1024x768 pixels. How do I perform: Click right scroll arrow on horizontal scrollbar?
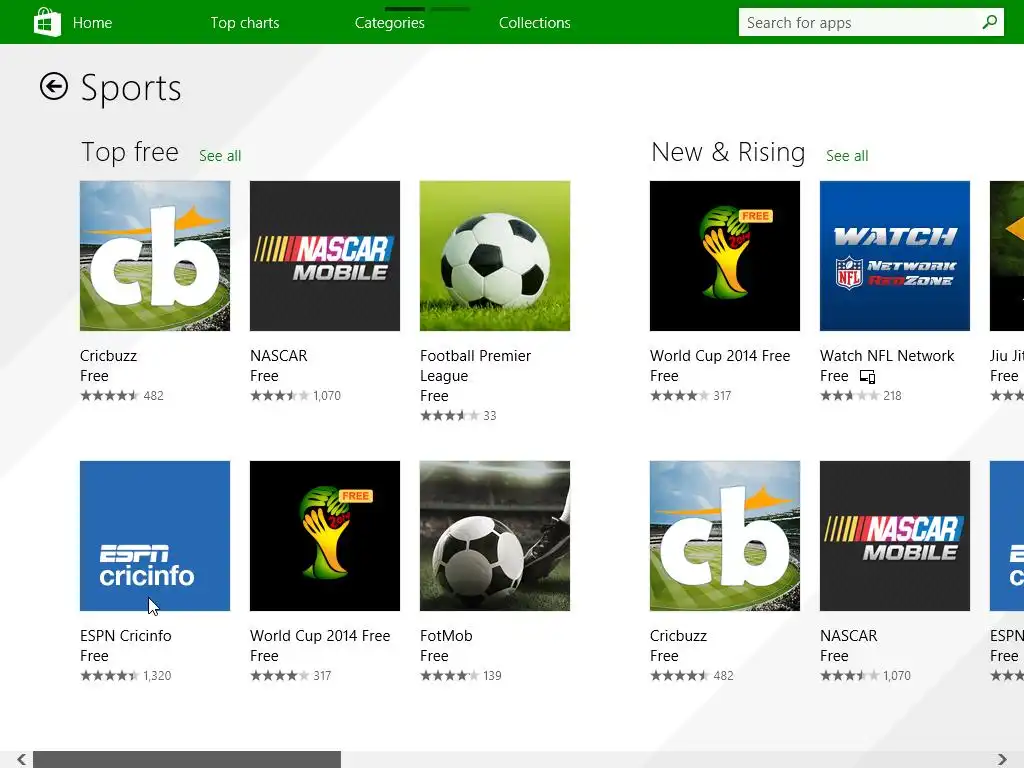pyautogui.click(x=1002, y=759)
